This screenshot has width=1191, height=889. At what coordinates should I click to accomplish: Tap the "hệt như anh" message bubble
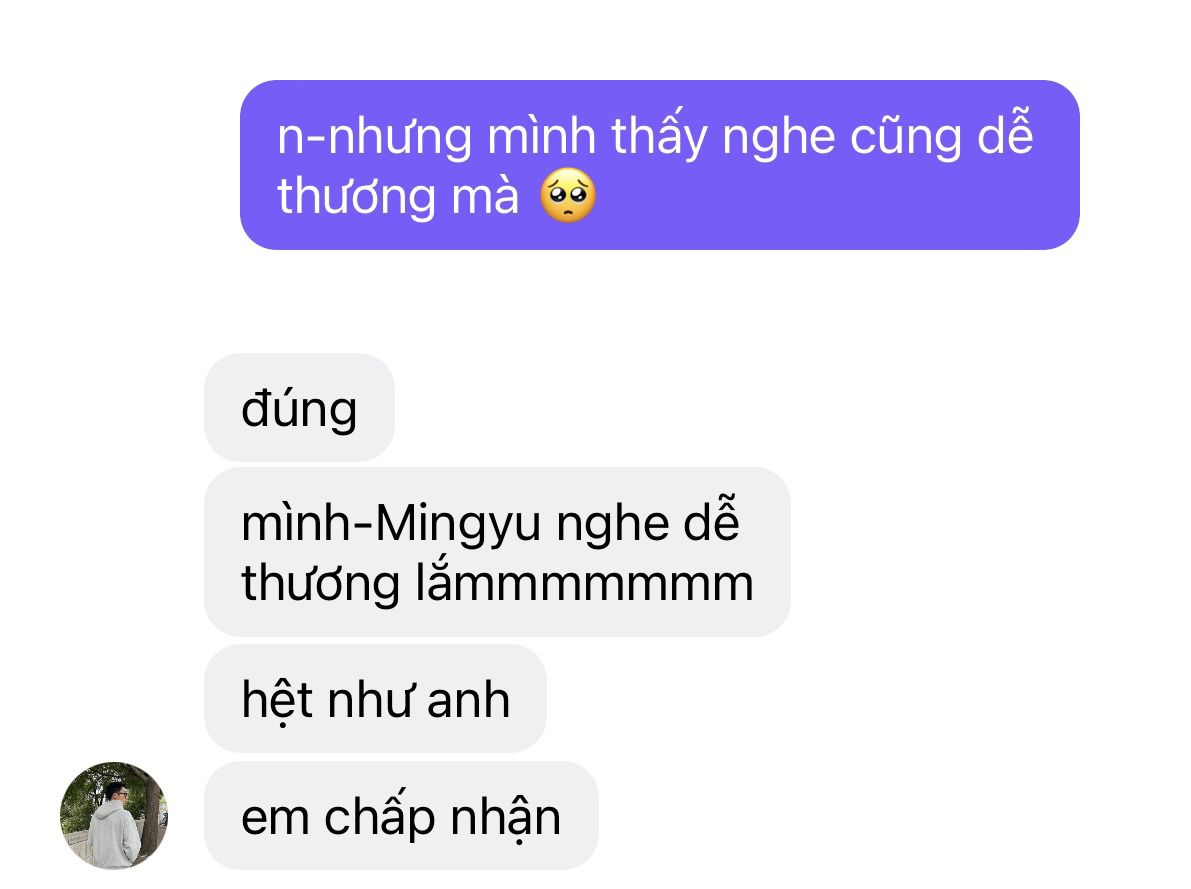pyautogui.click(x=375, y=698)
